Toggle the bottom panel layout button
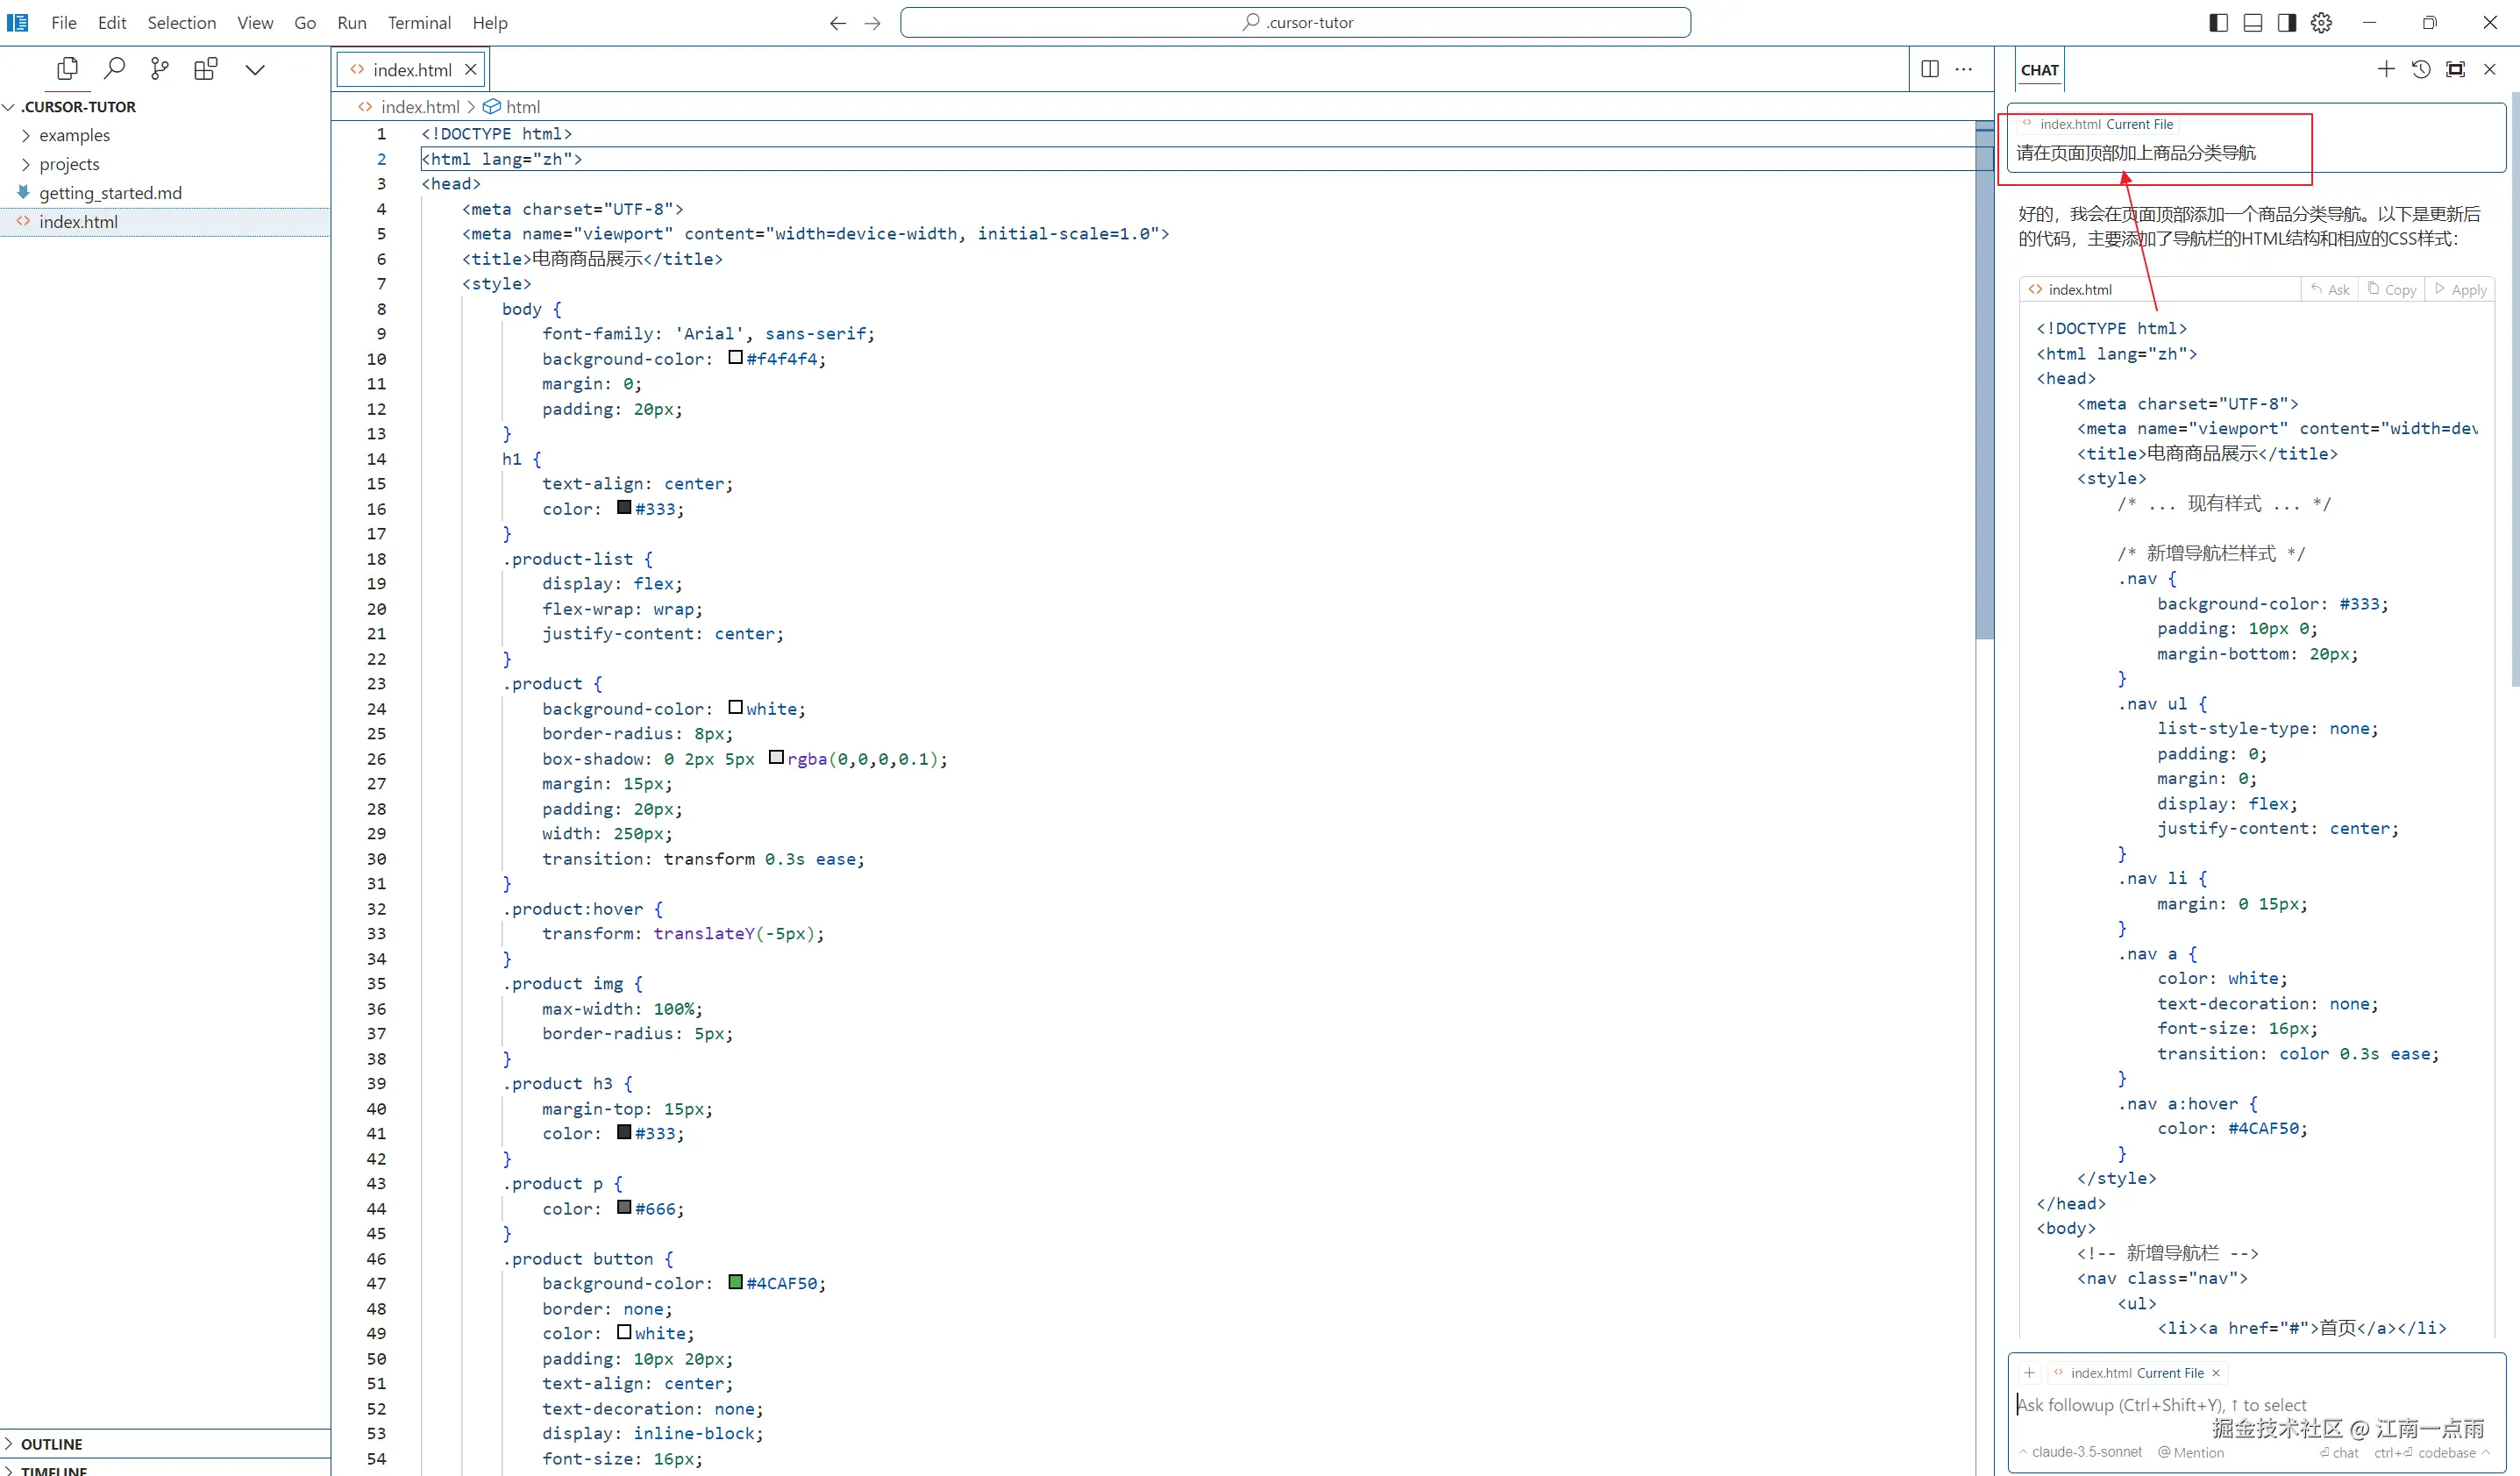This screenshot has width=2520, height=1476. (2253, 22)
